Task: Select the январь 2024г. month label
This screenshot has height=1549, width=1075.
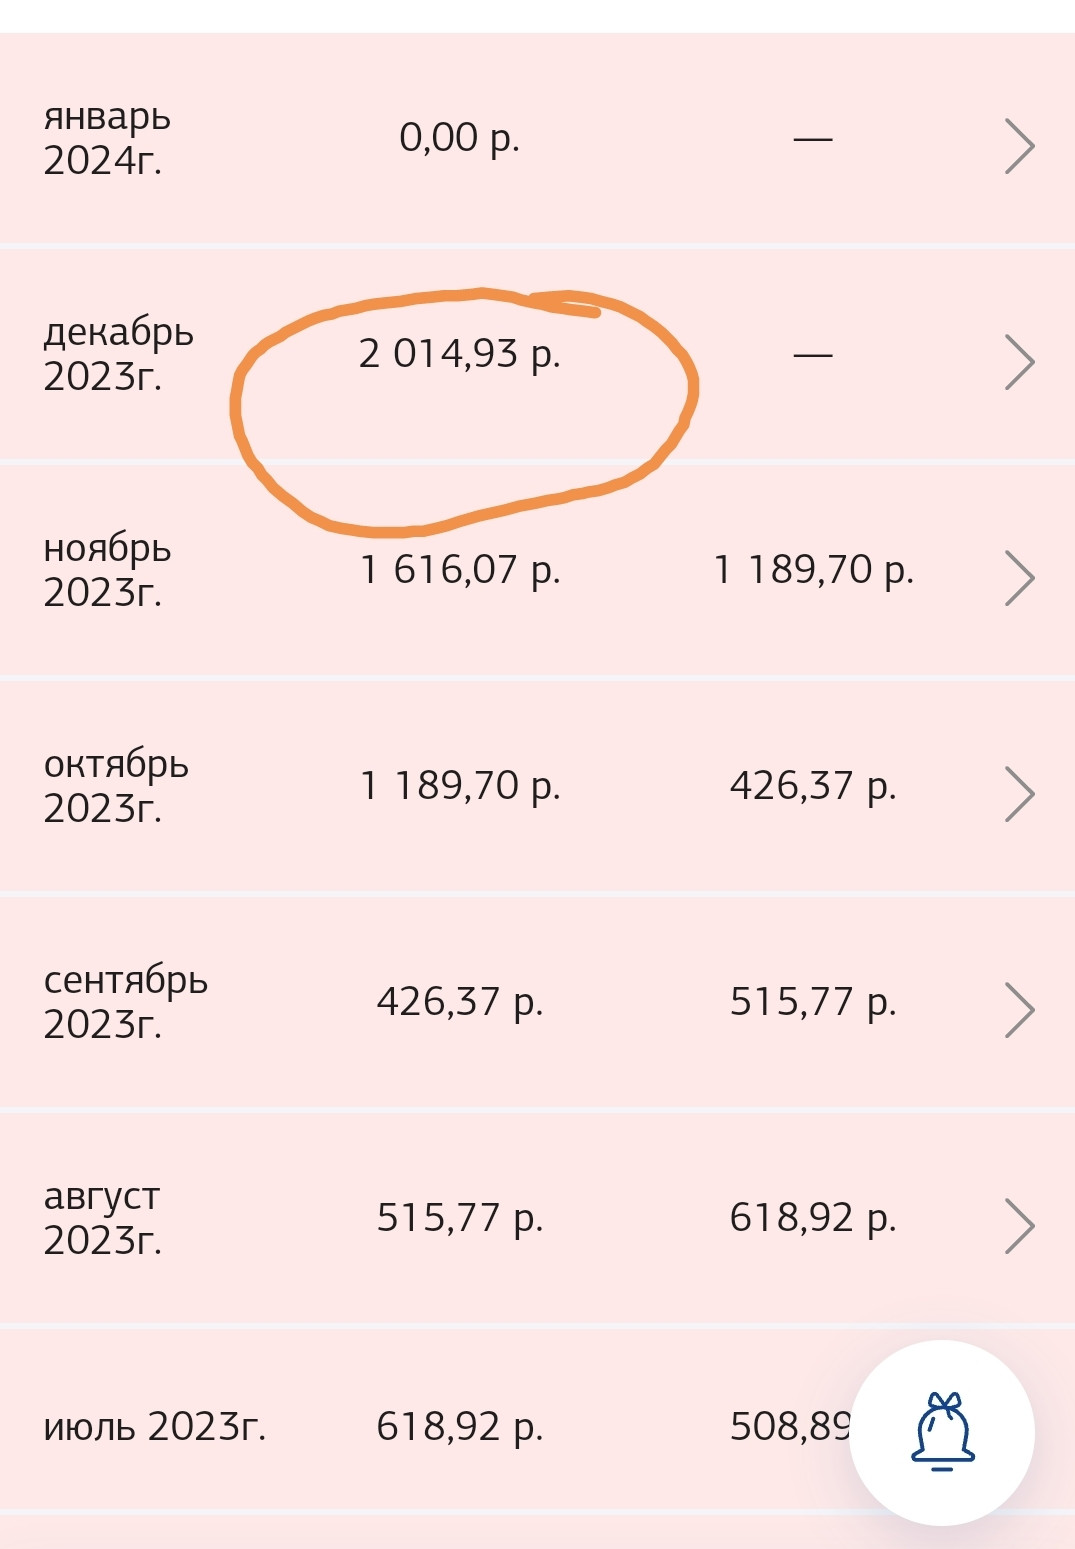Action: [x=107, y=138]
